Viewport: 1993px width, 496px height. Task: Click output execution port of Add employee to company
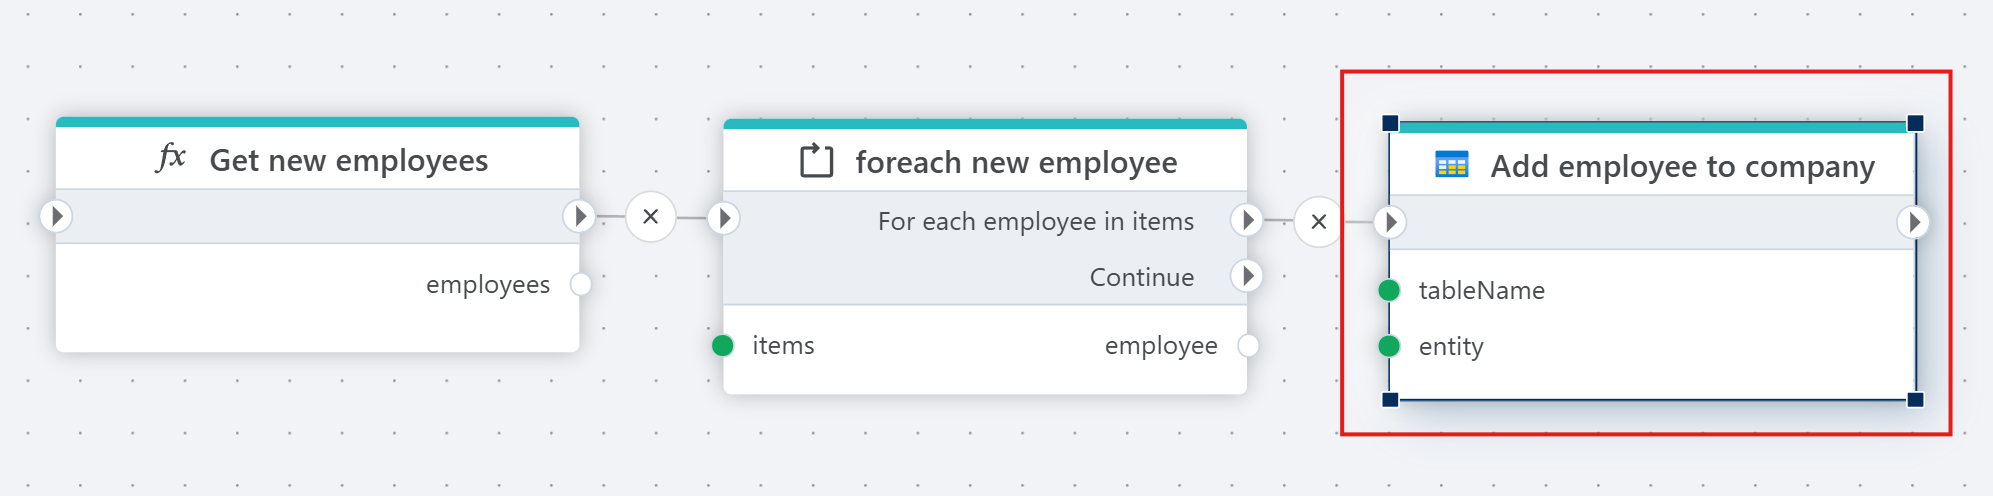pos(1913,222)
